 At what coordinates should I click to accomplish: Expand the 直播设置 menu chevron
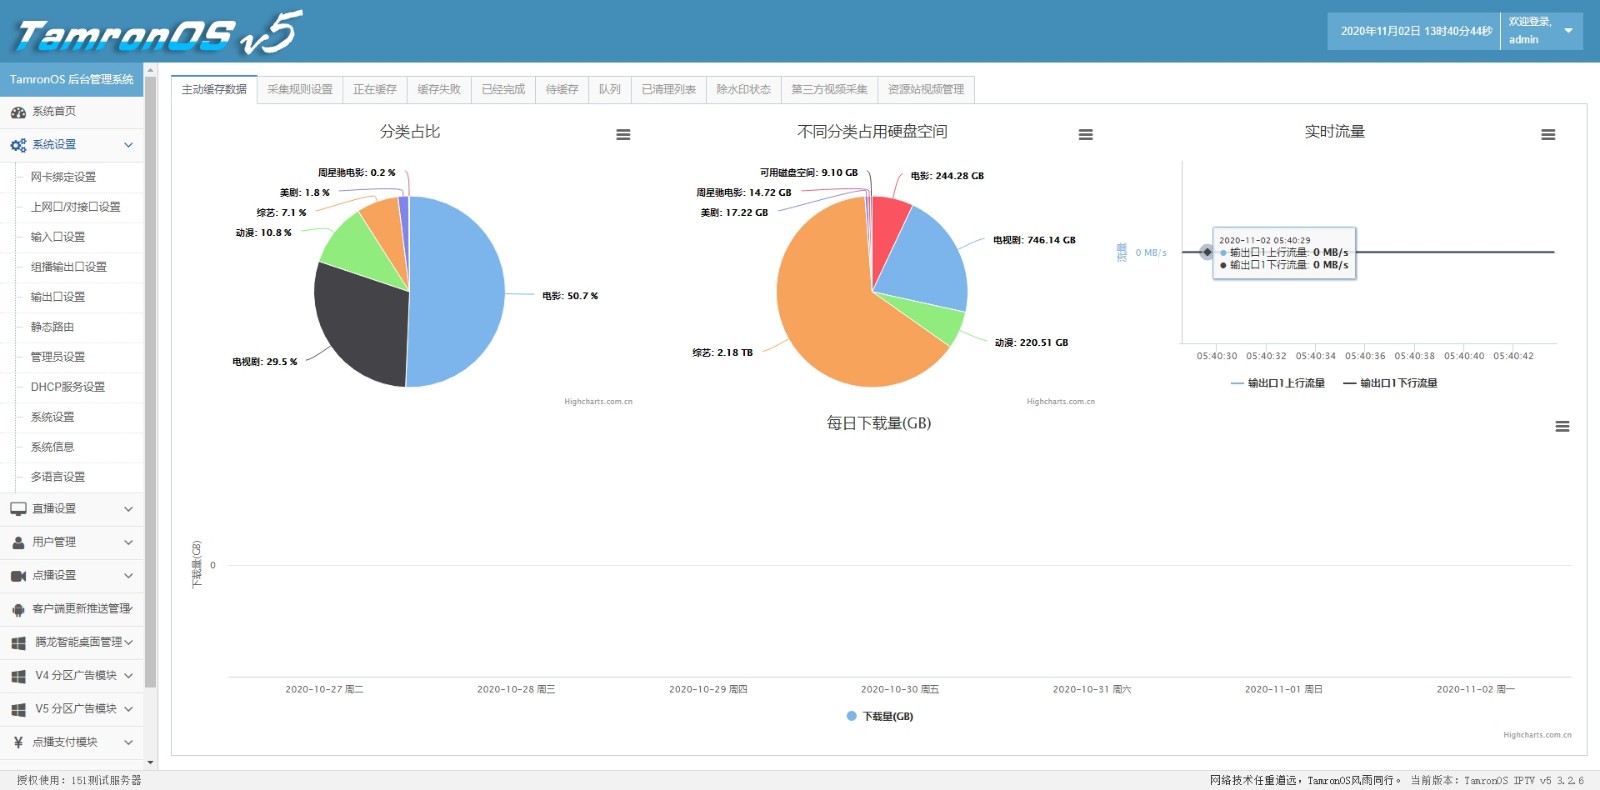click(x=128, y=509)
